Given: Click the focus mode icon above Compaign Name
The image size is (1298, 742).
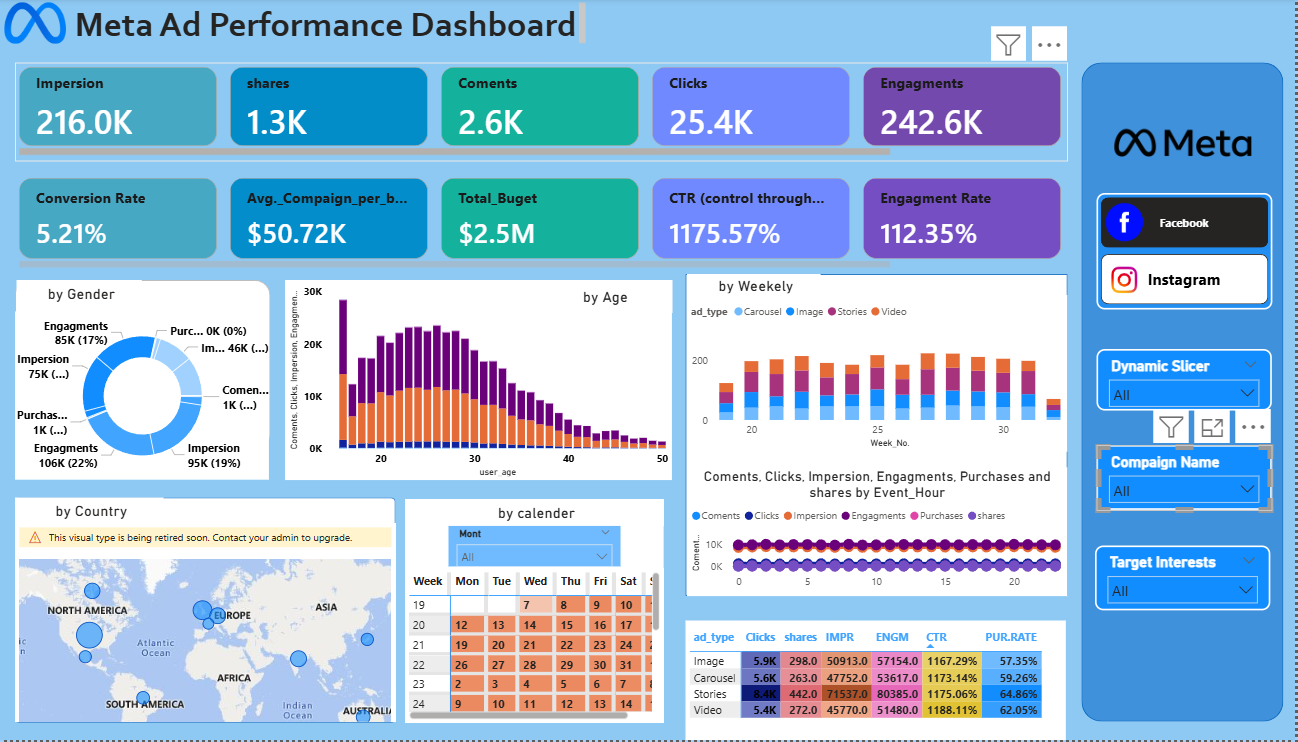Looking at the screenshot, I should click(1212, 428).
